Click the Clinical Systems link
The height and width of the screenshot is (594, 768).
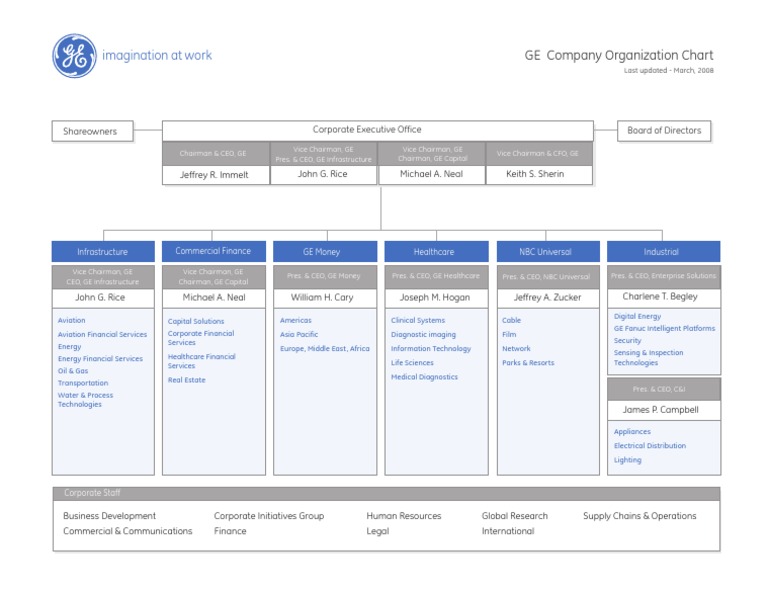click(x=418, y=320)
